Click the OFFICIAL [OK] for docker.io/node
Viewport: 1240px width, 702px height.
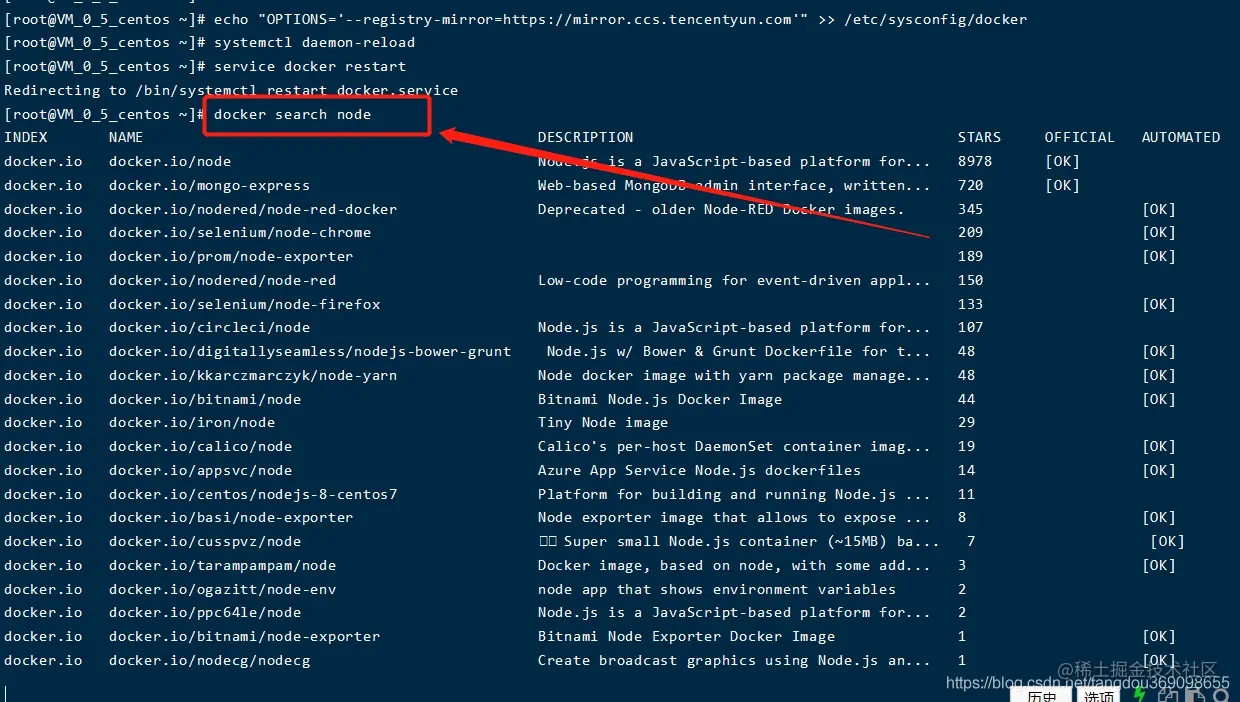[1062, 161]
